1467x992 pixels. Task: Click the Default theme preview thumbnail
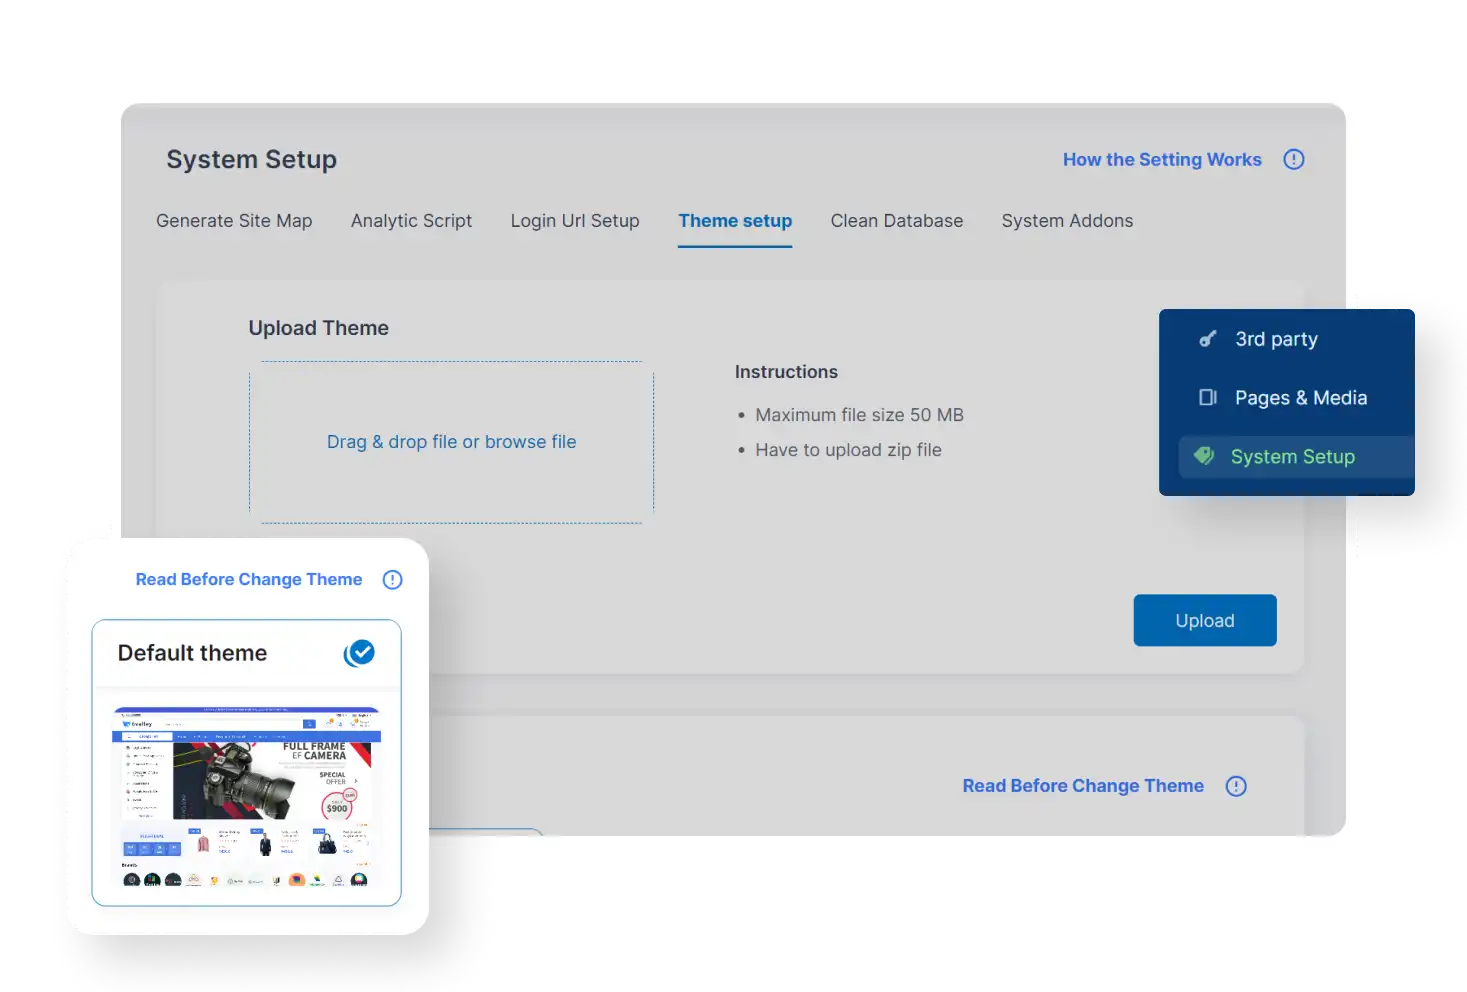(x=246, y=797)
